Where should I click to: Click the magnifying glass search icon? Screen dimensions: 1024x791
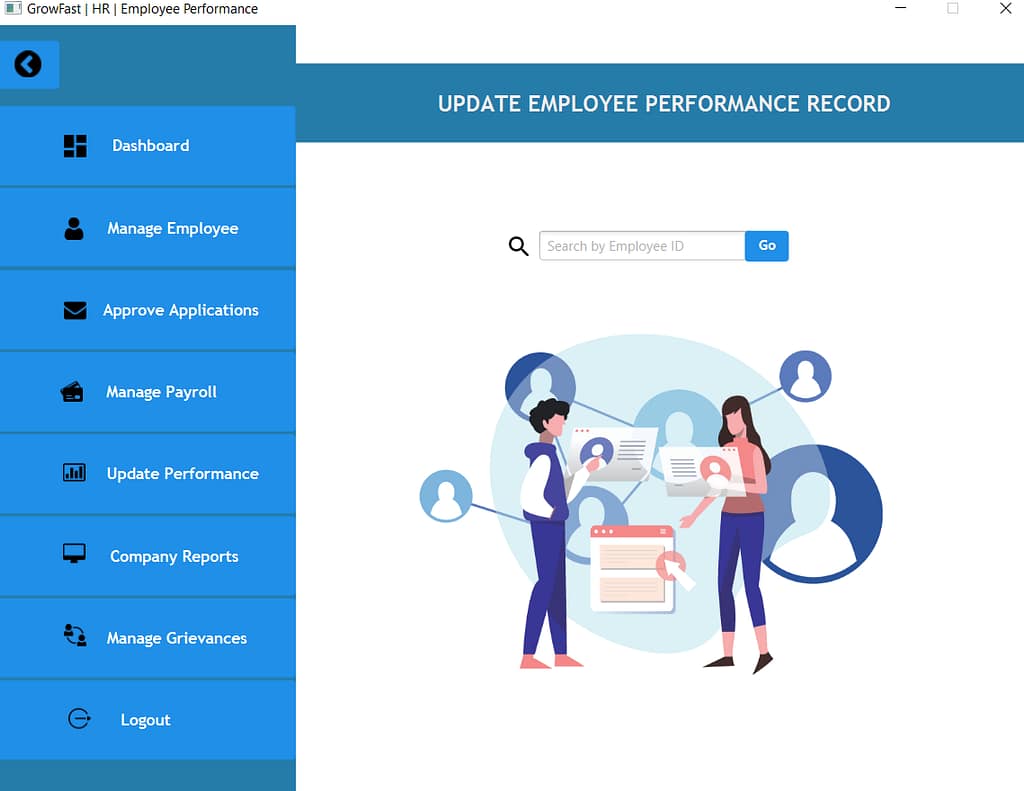pos(518,246)
